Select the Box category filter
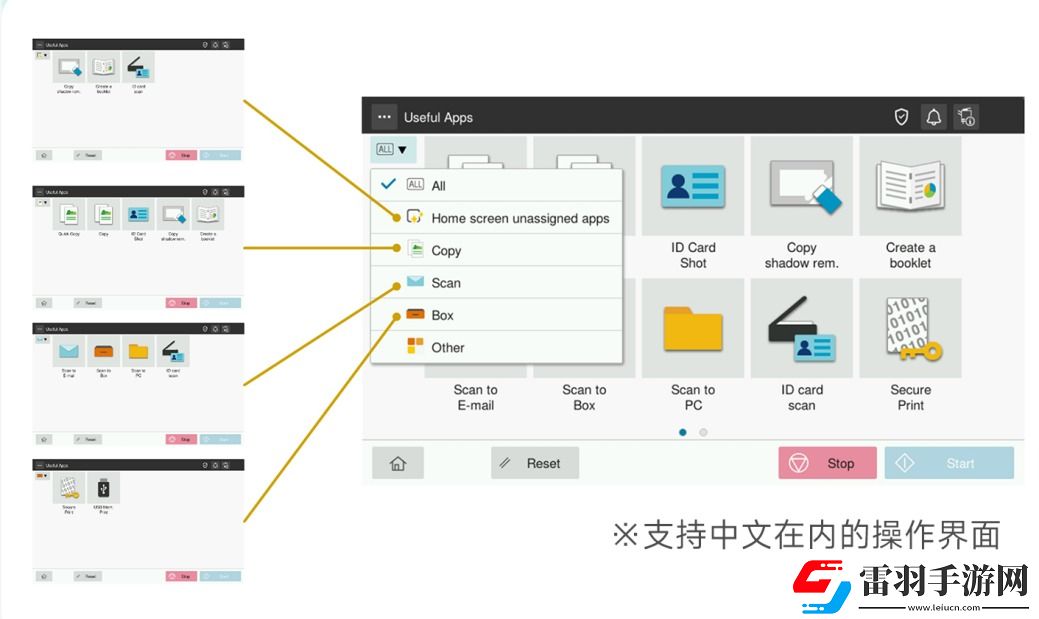Image resolution: width=1039 pixels, height=619 pixels. coord(443,315)
